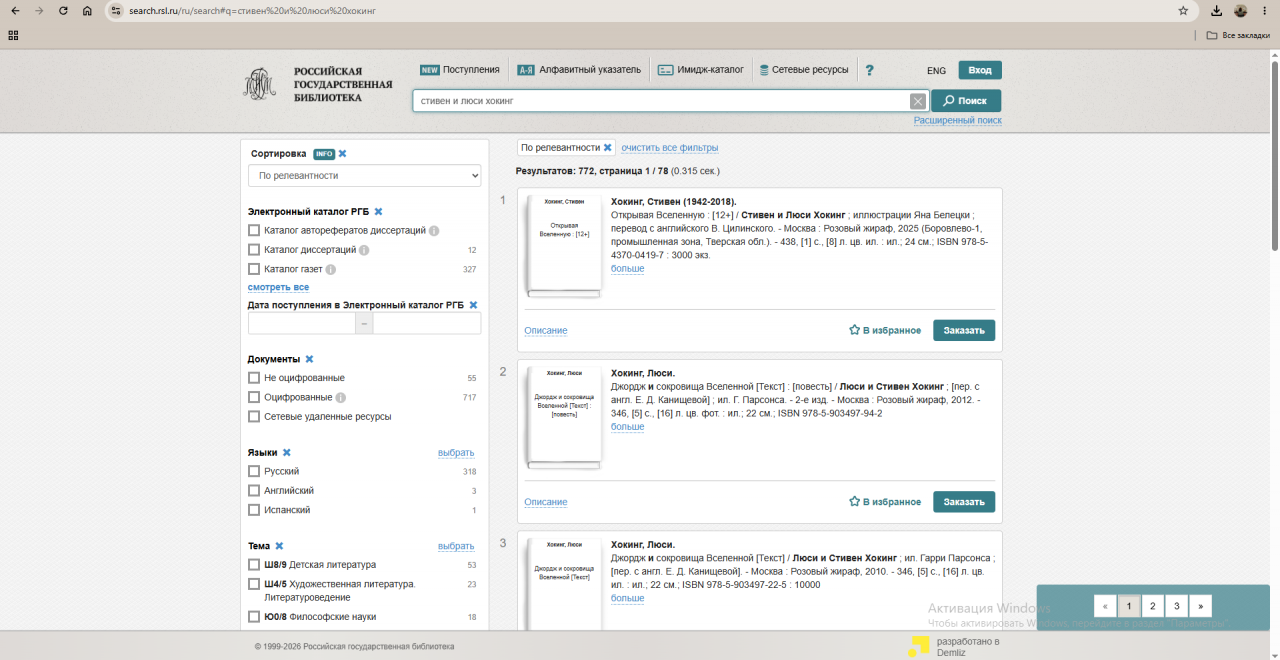The width and height of the screenshot is (1280, 660).
Task: Expand больше for result 3
Action: pos(627,598)
